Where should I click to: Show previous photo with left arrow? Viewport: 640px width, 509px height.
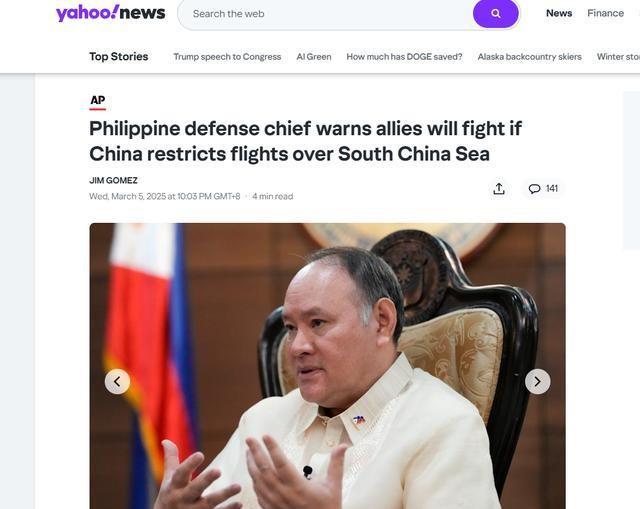117,382
